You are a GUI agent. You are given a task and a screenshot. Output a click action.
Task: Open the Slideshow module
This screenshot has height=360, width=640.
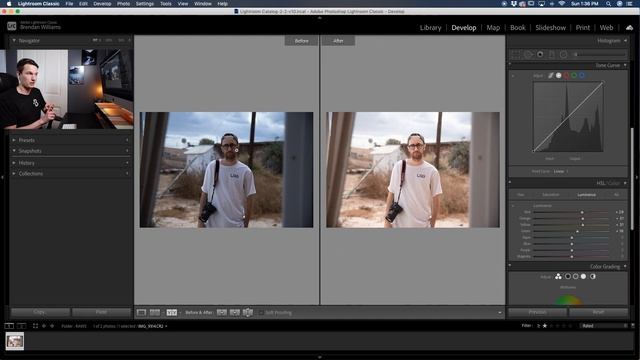pyautogui.click(x=551, y=28)
